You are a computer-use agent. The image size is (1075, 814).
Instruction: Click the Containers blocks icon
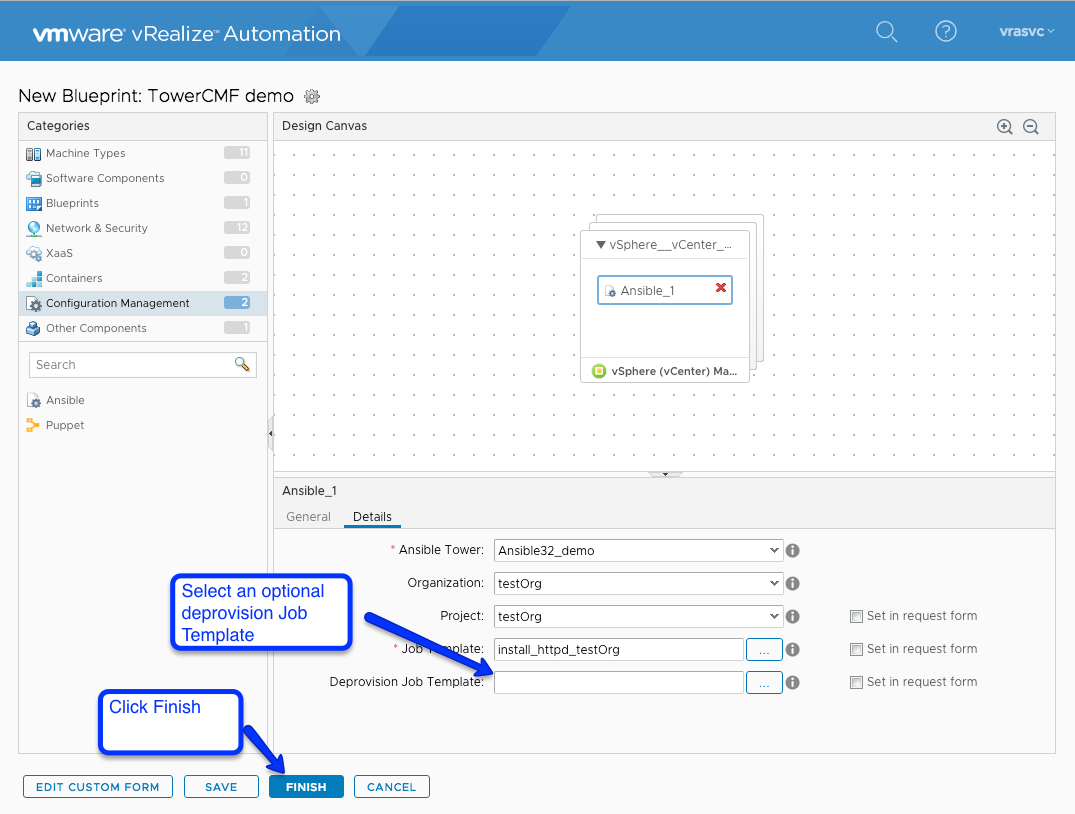(34, 279)
